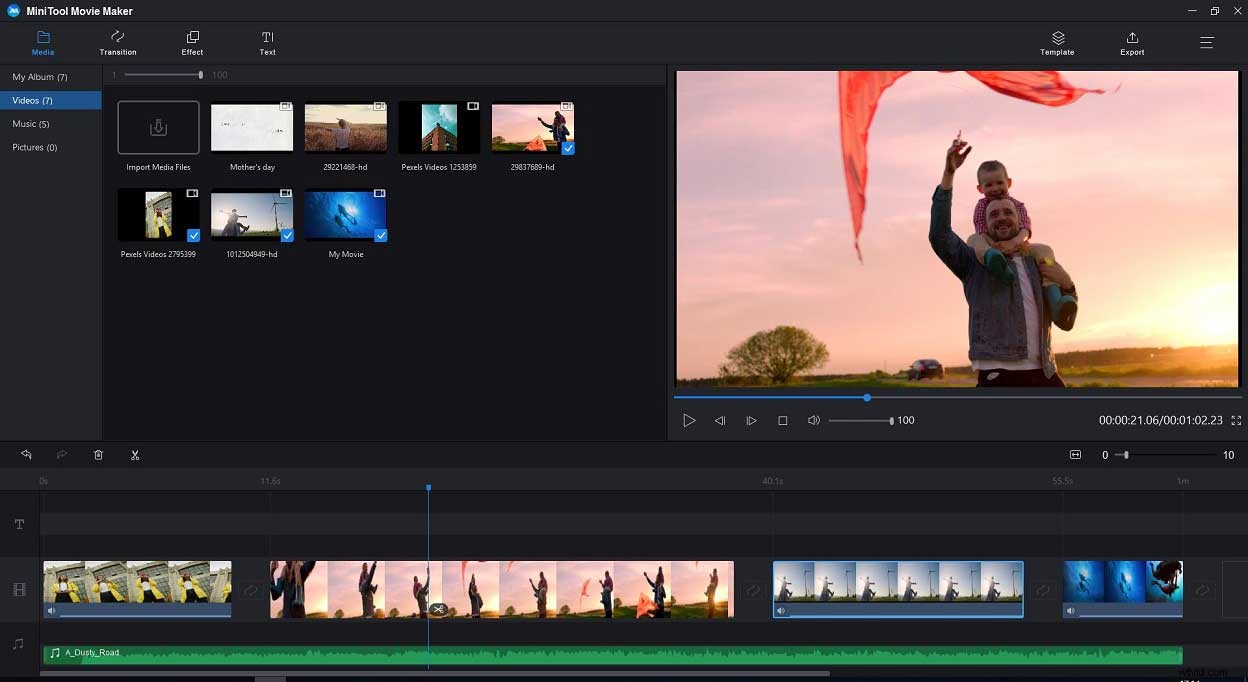Image resolution: width=1248 pixels, height=682 pixels.
Task: Uncheck the 29837689-hd selection checkmark
Action: pos(568,148)
